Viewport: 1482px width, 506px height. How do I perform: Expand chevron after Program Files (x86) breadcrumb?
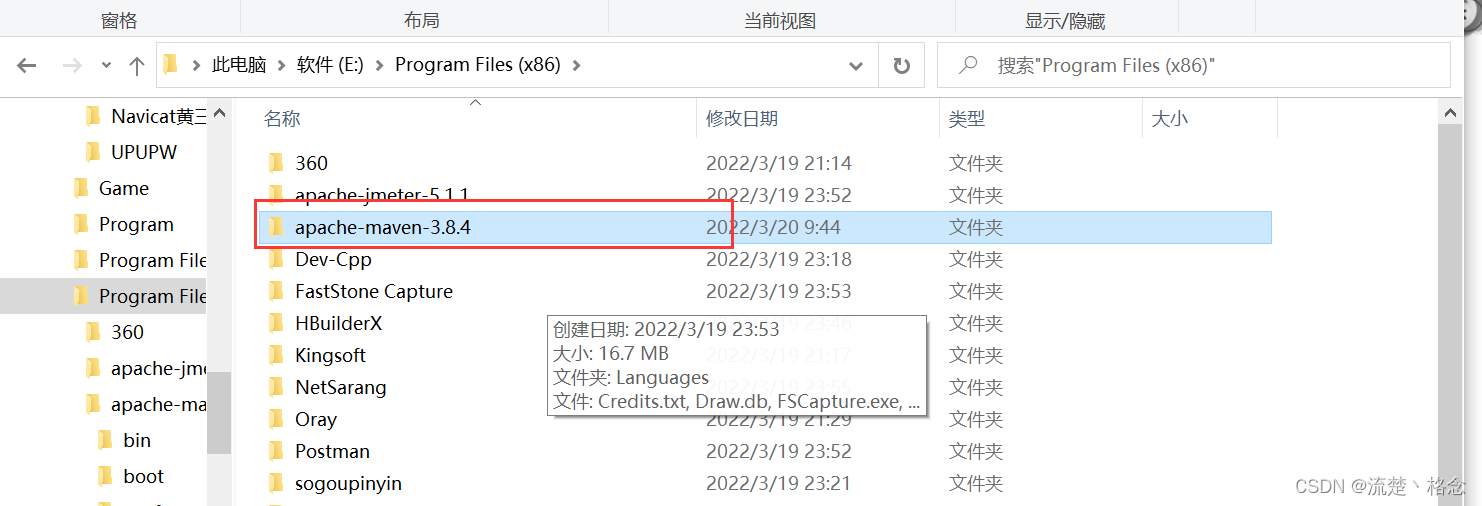[577, 65]
